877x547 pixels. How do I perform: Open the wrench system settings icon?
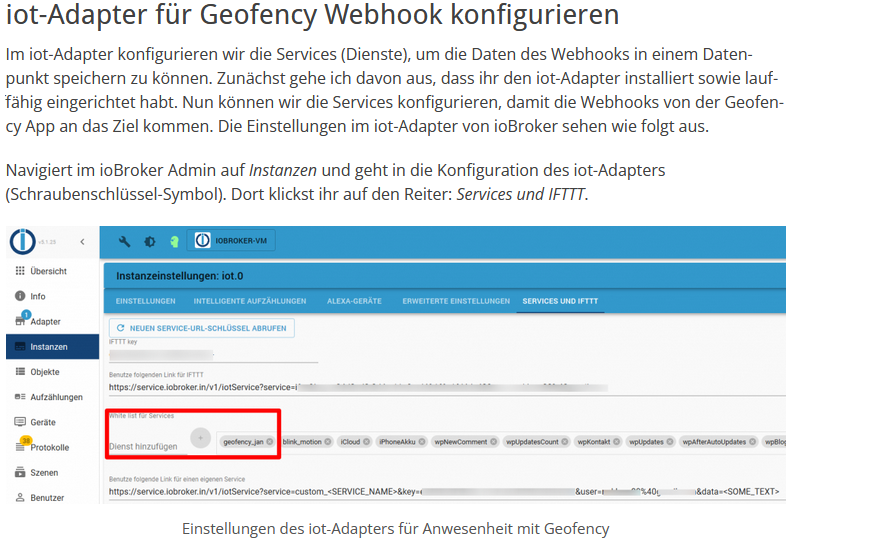tap(124, 241)
